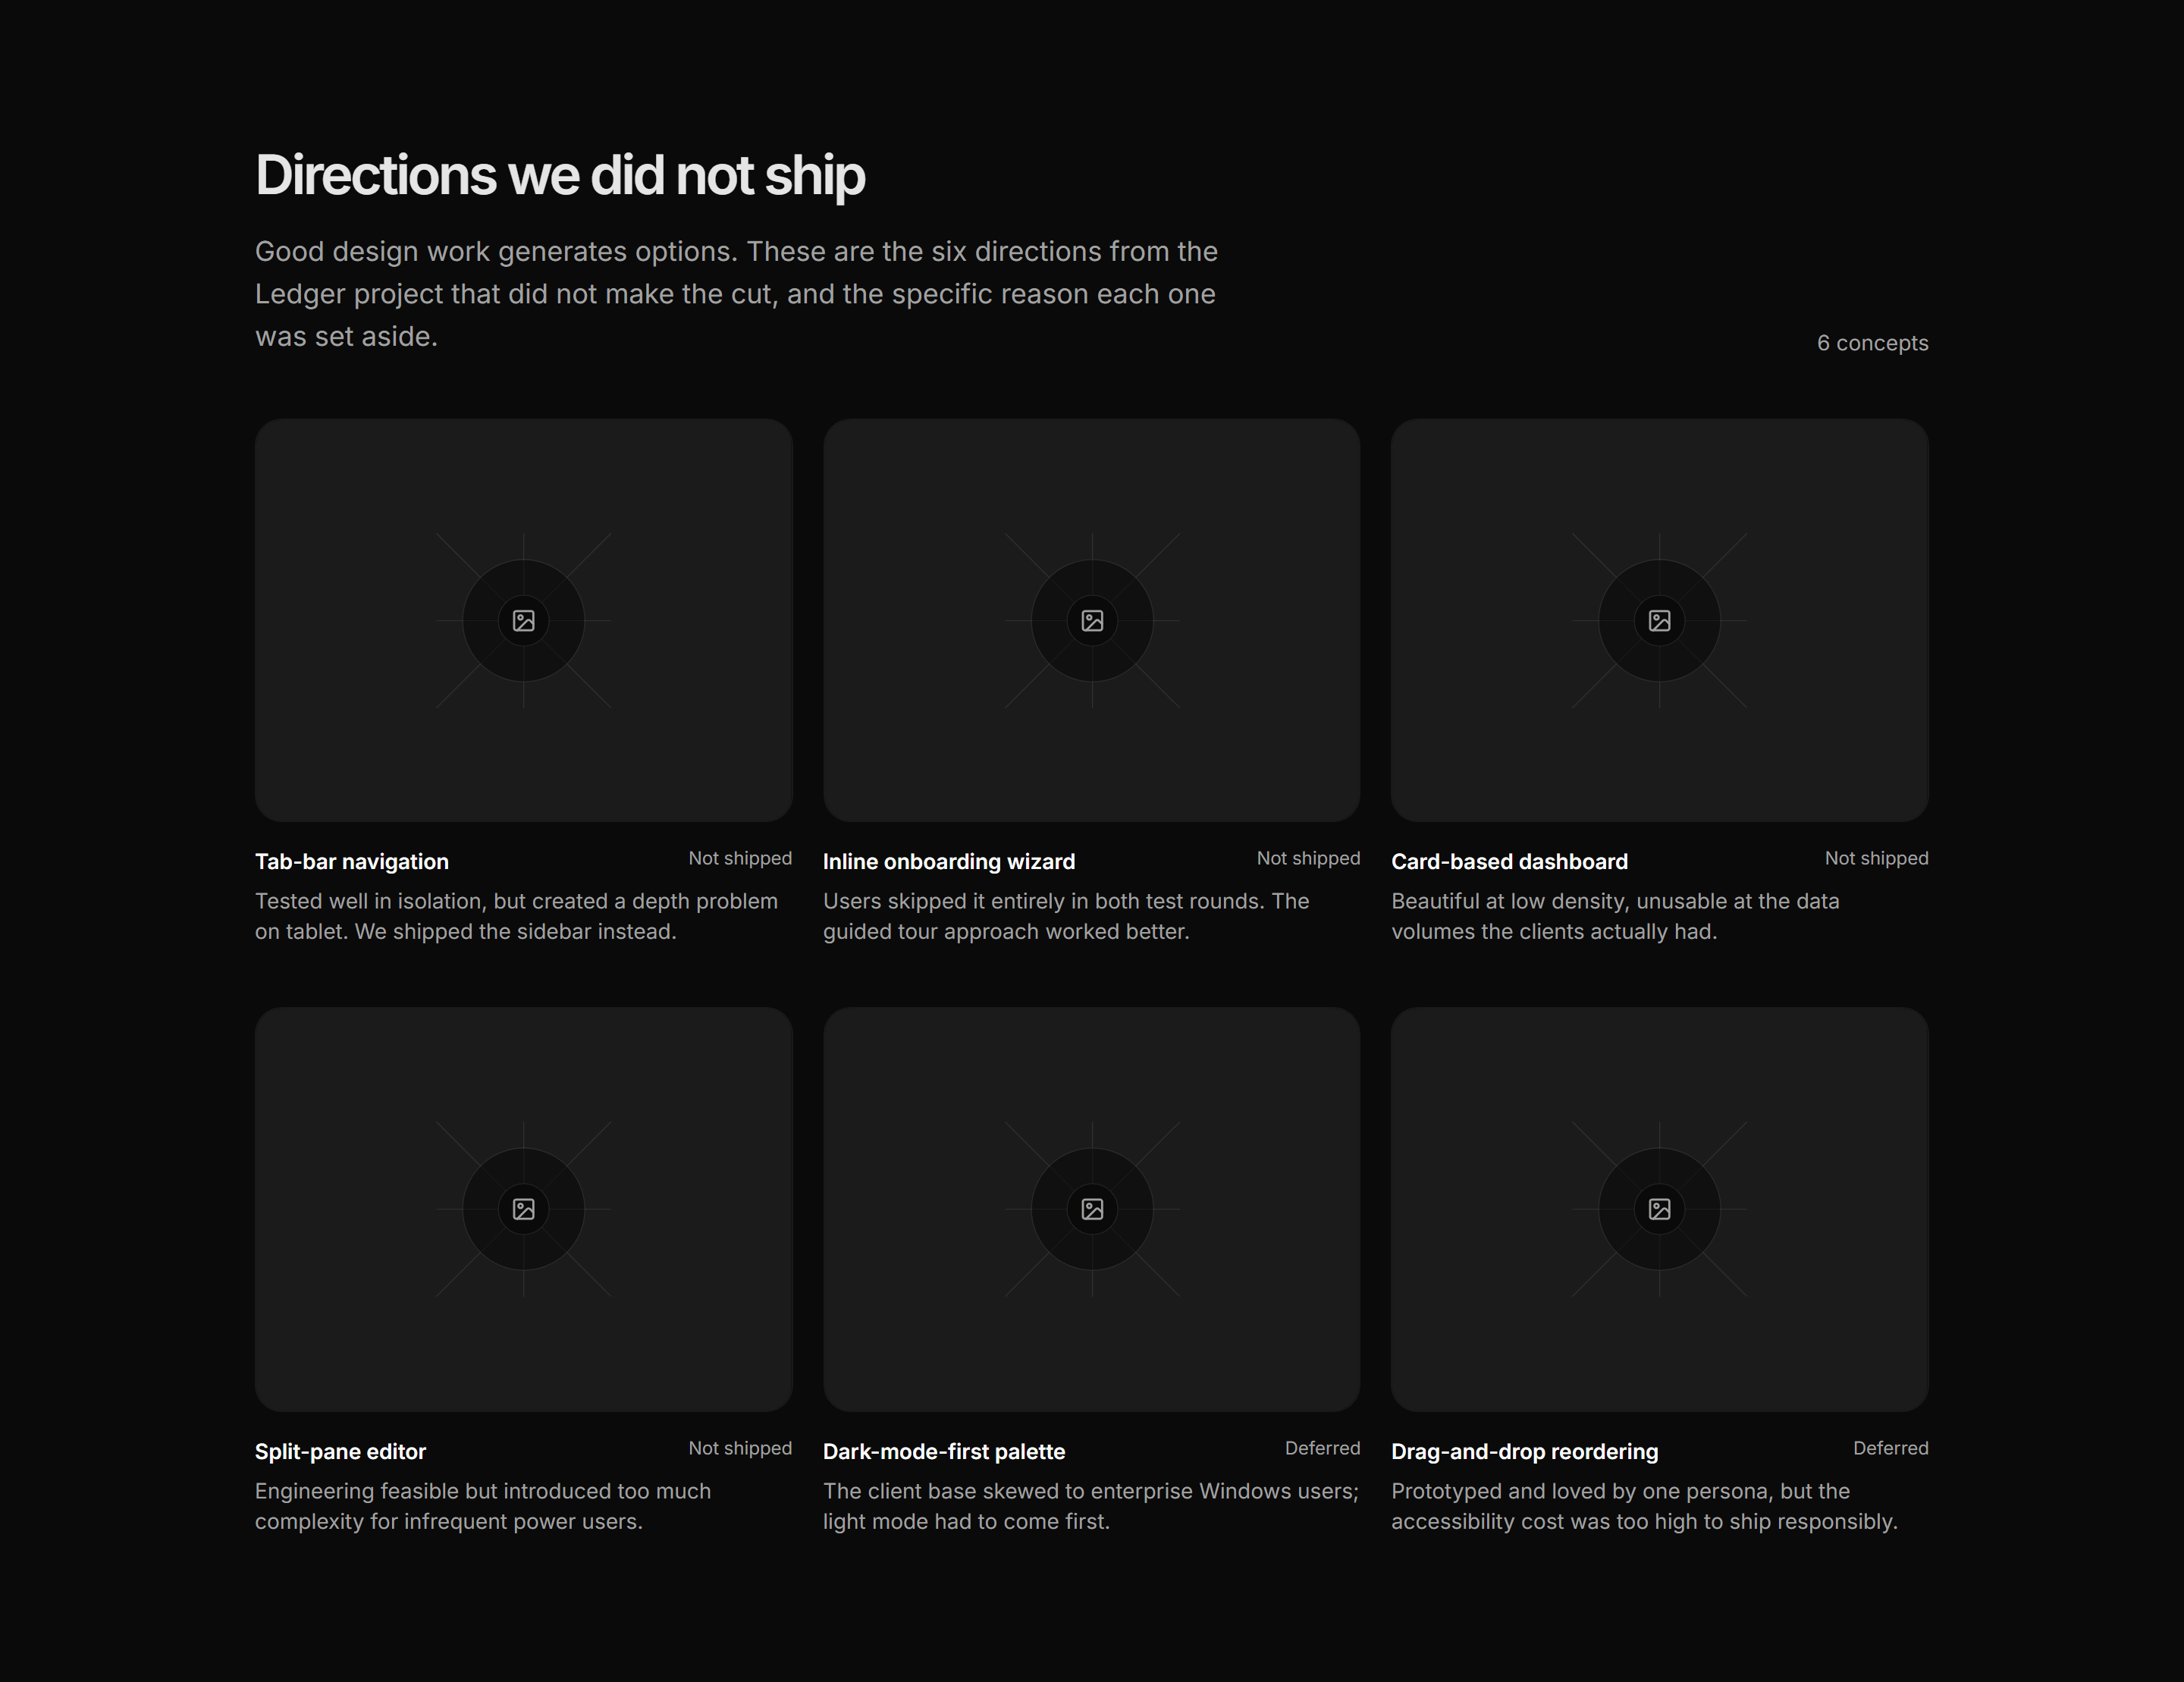2184x1682 pixels.
Task: Click the Deferred label beside Drag-and-drop reordering
Action: click(1890, 1448)
